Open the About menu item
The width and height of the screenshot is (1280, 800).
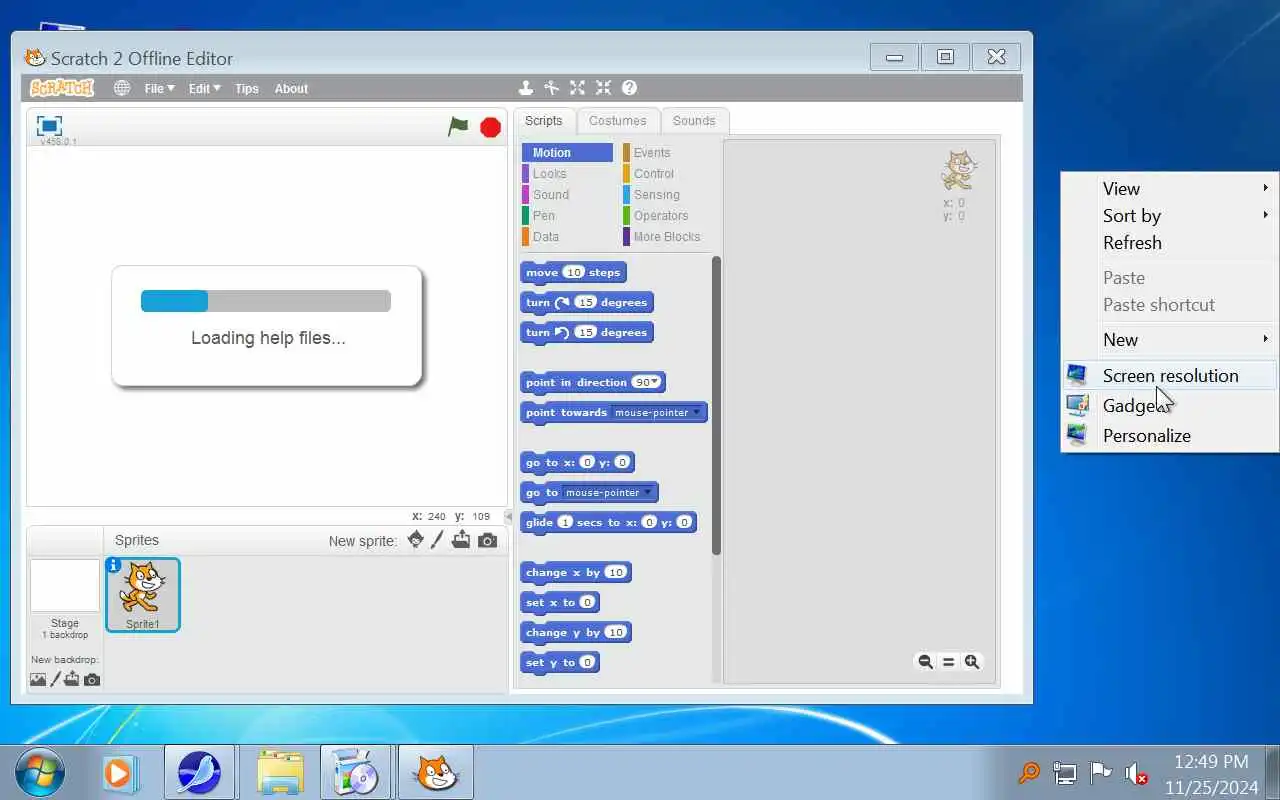pyautogui.click(x=291, y=88)
